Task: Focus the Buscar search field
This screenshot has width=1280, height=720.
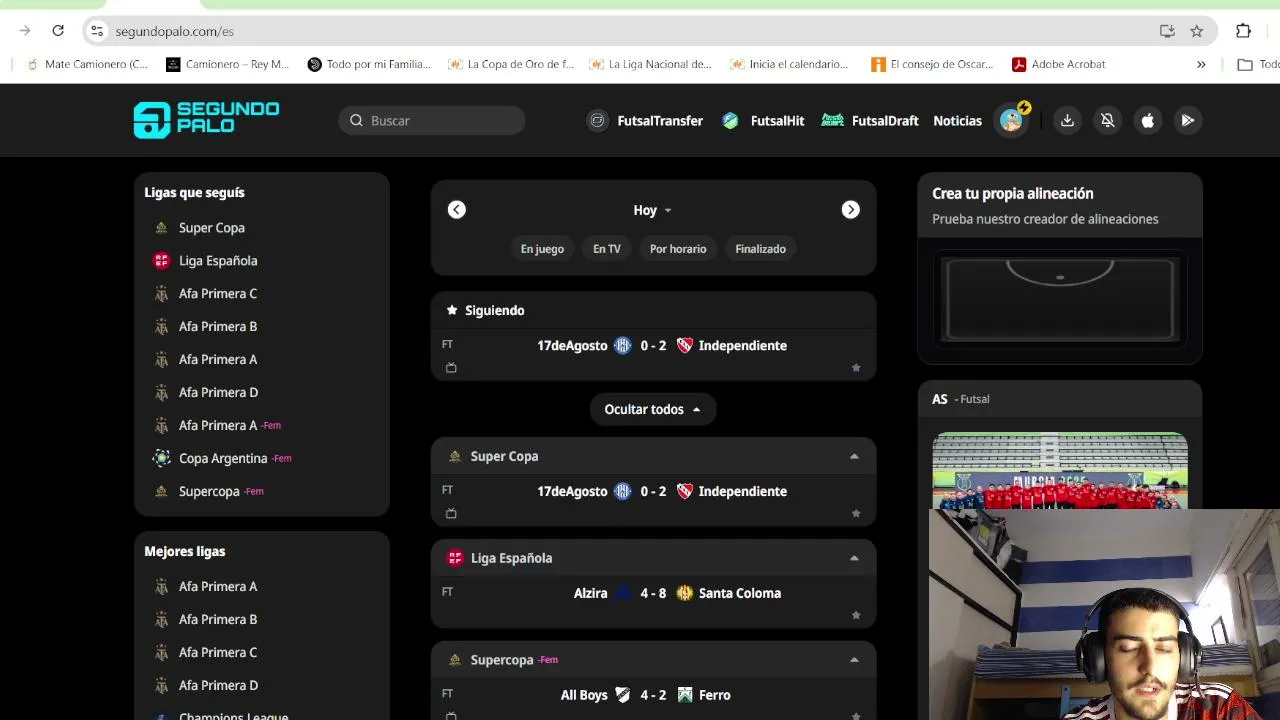Action: tap(432, 120)
